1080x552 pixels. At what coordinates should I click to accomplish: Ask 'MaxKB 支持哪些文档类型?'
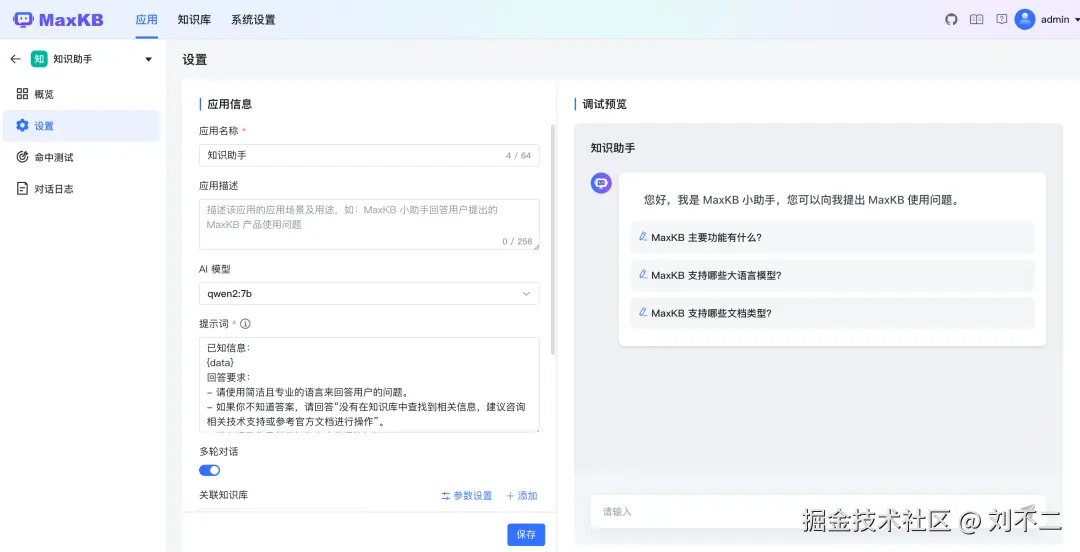pos(833,313)
